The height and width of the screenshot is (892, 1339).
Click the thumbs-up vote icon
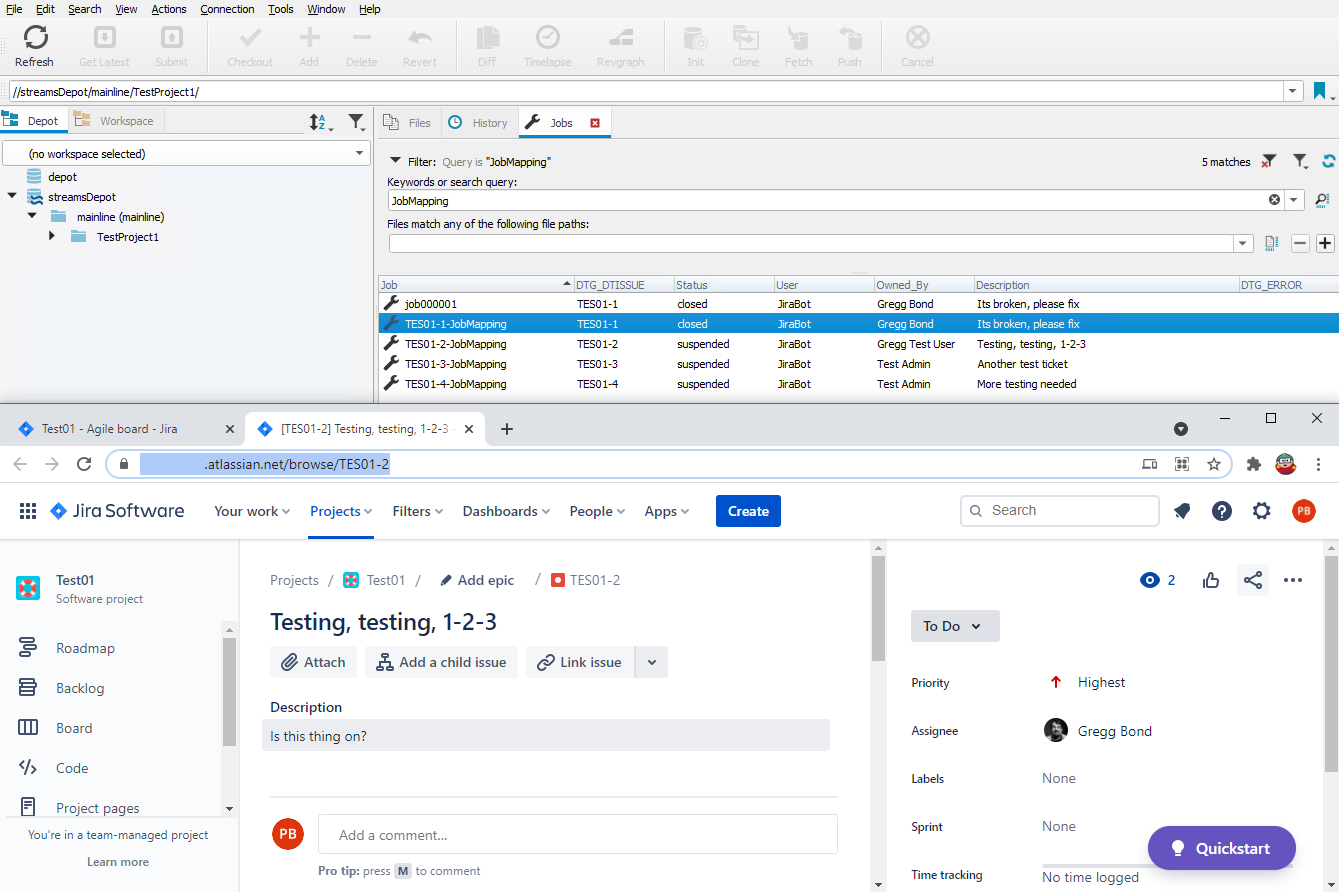click(1211, 580)
